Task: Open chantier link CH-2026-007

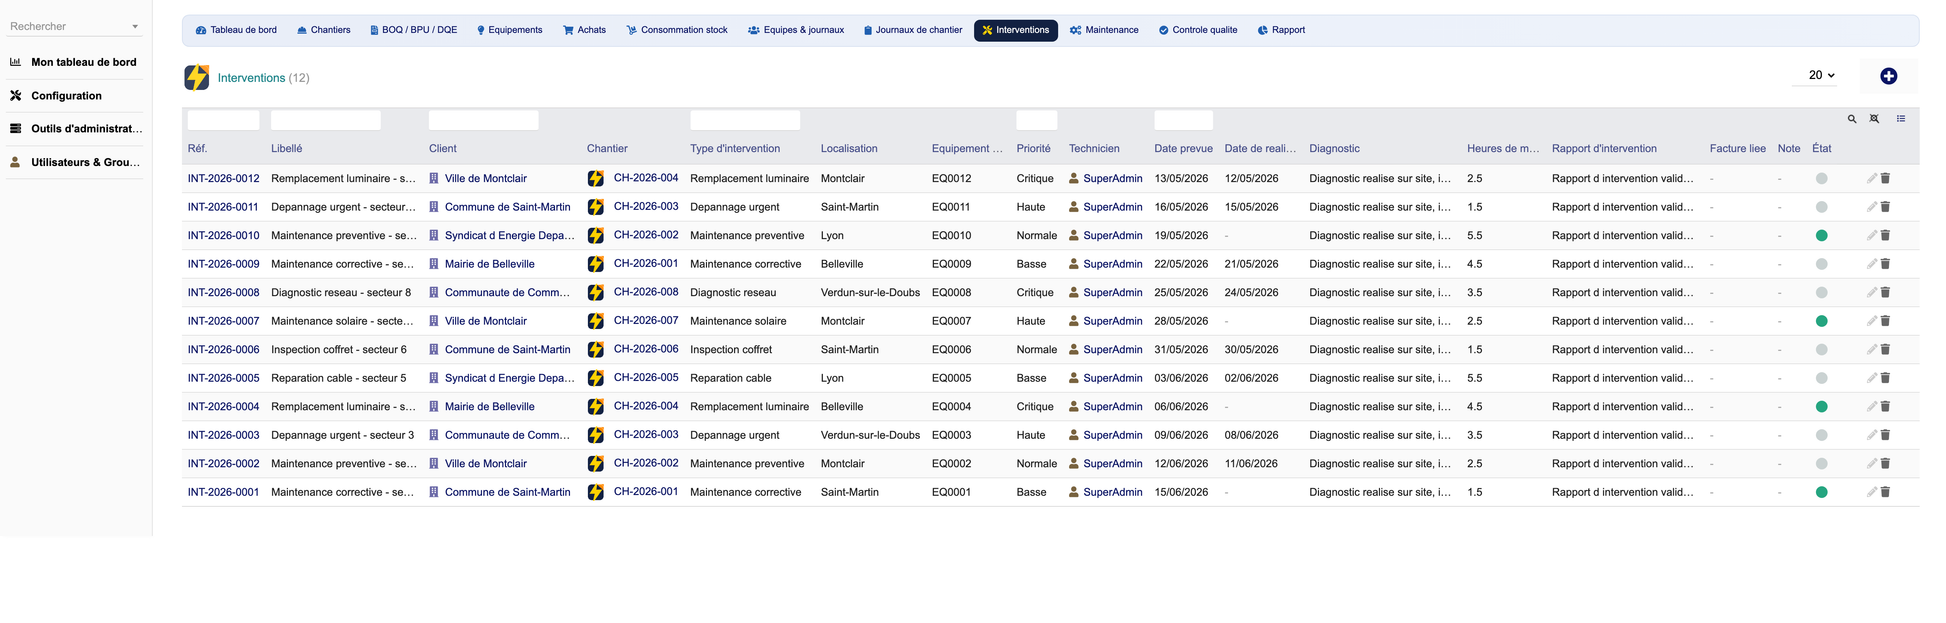Action: click(646, 321)
